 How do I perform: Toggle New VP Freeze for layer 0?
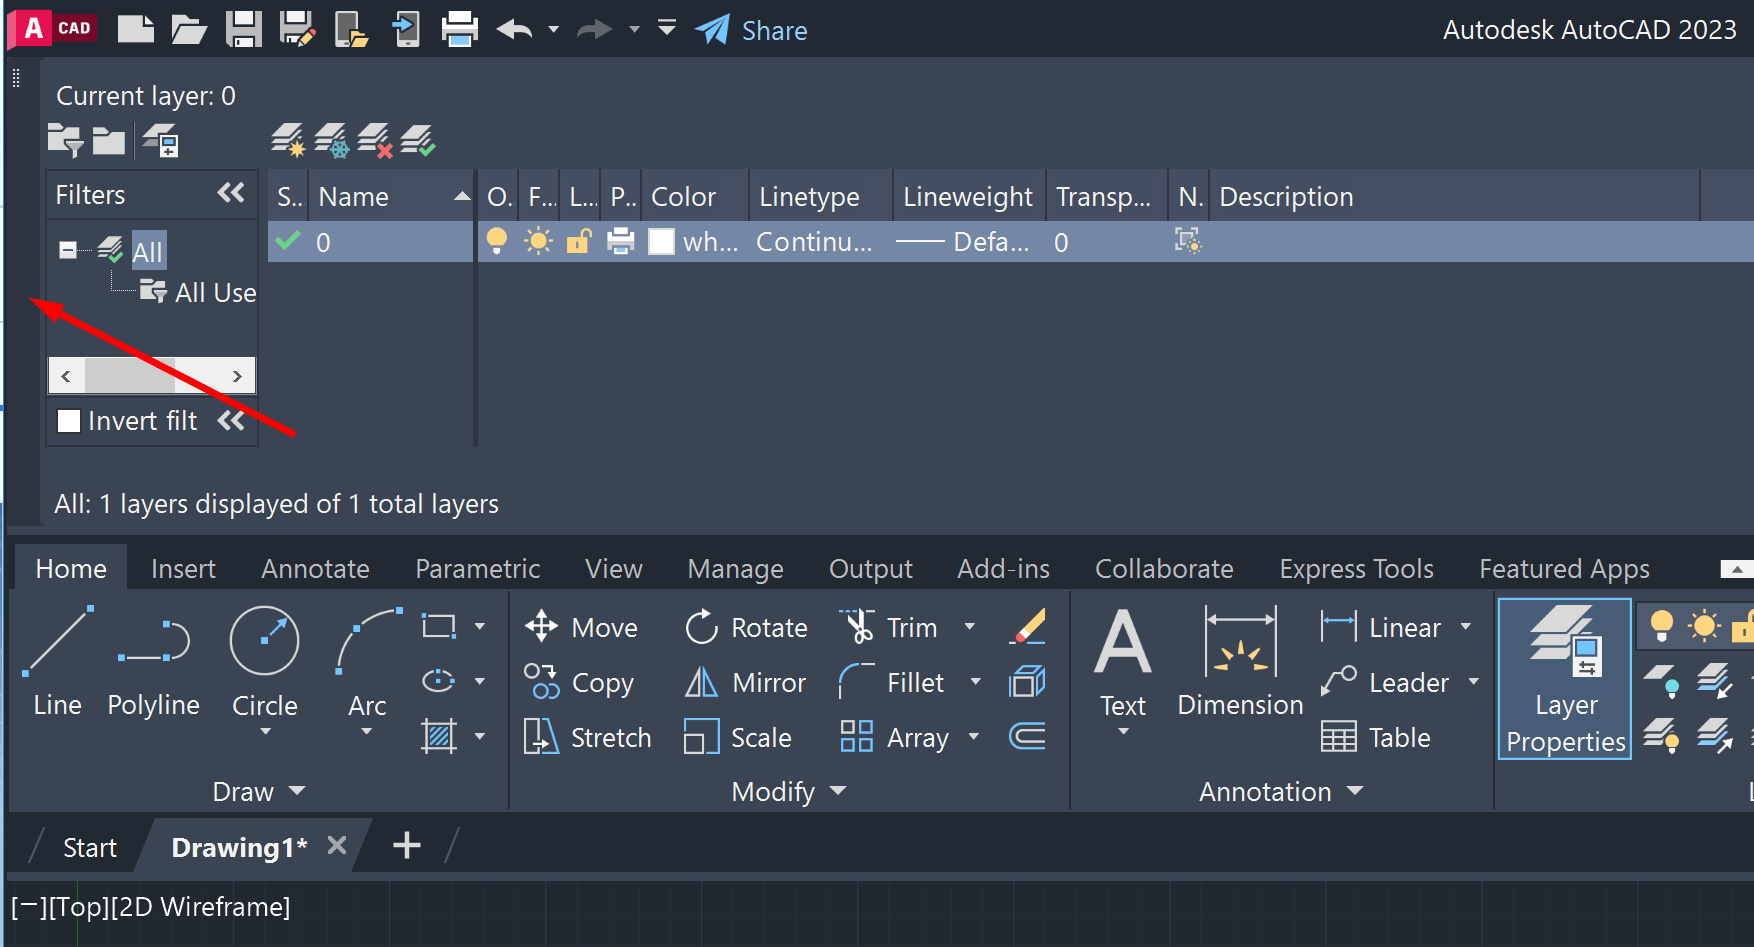[1188, 241]
